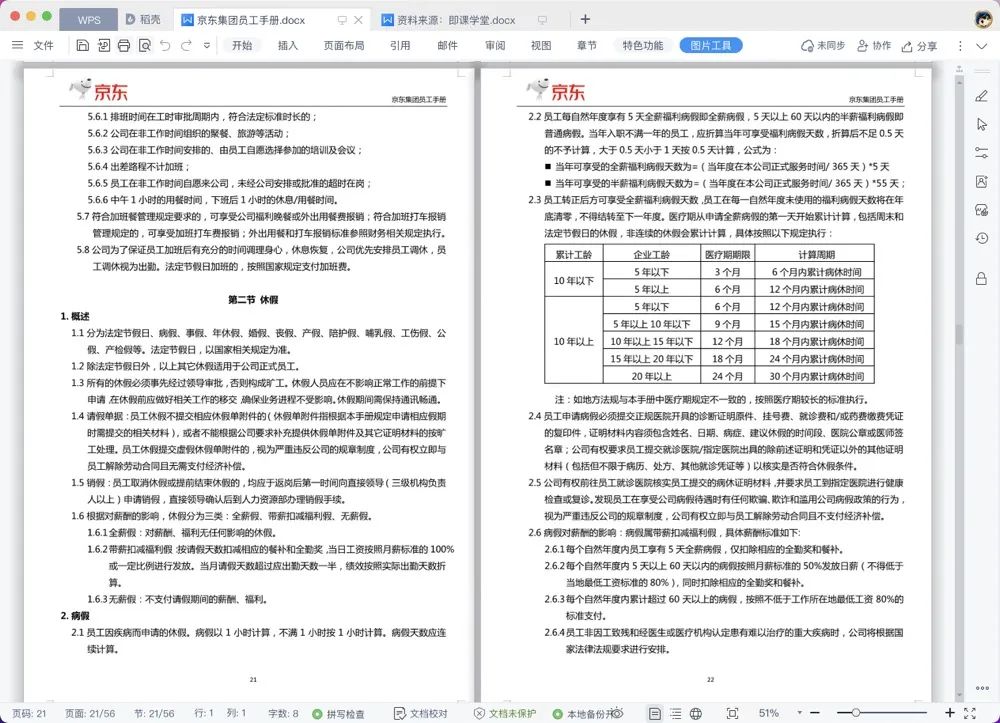The image size is (1000, 723).
Task: Open the 视图 ribbon tab
Action: pyautogui.click(x=541, y=45)
